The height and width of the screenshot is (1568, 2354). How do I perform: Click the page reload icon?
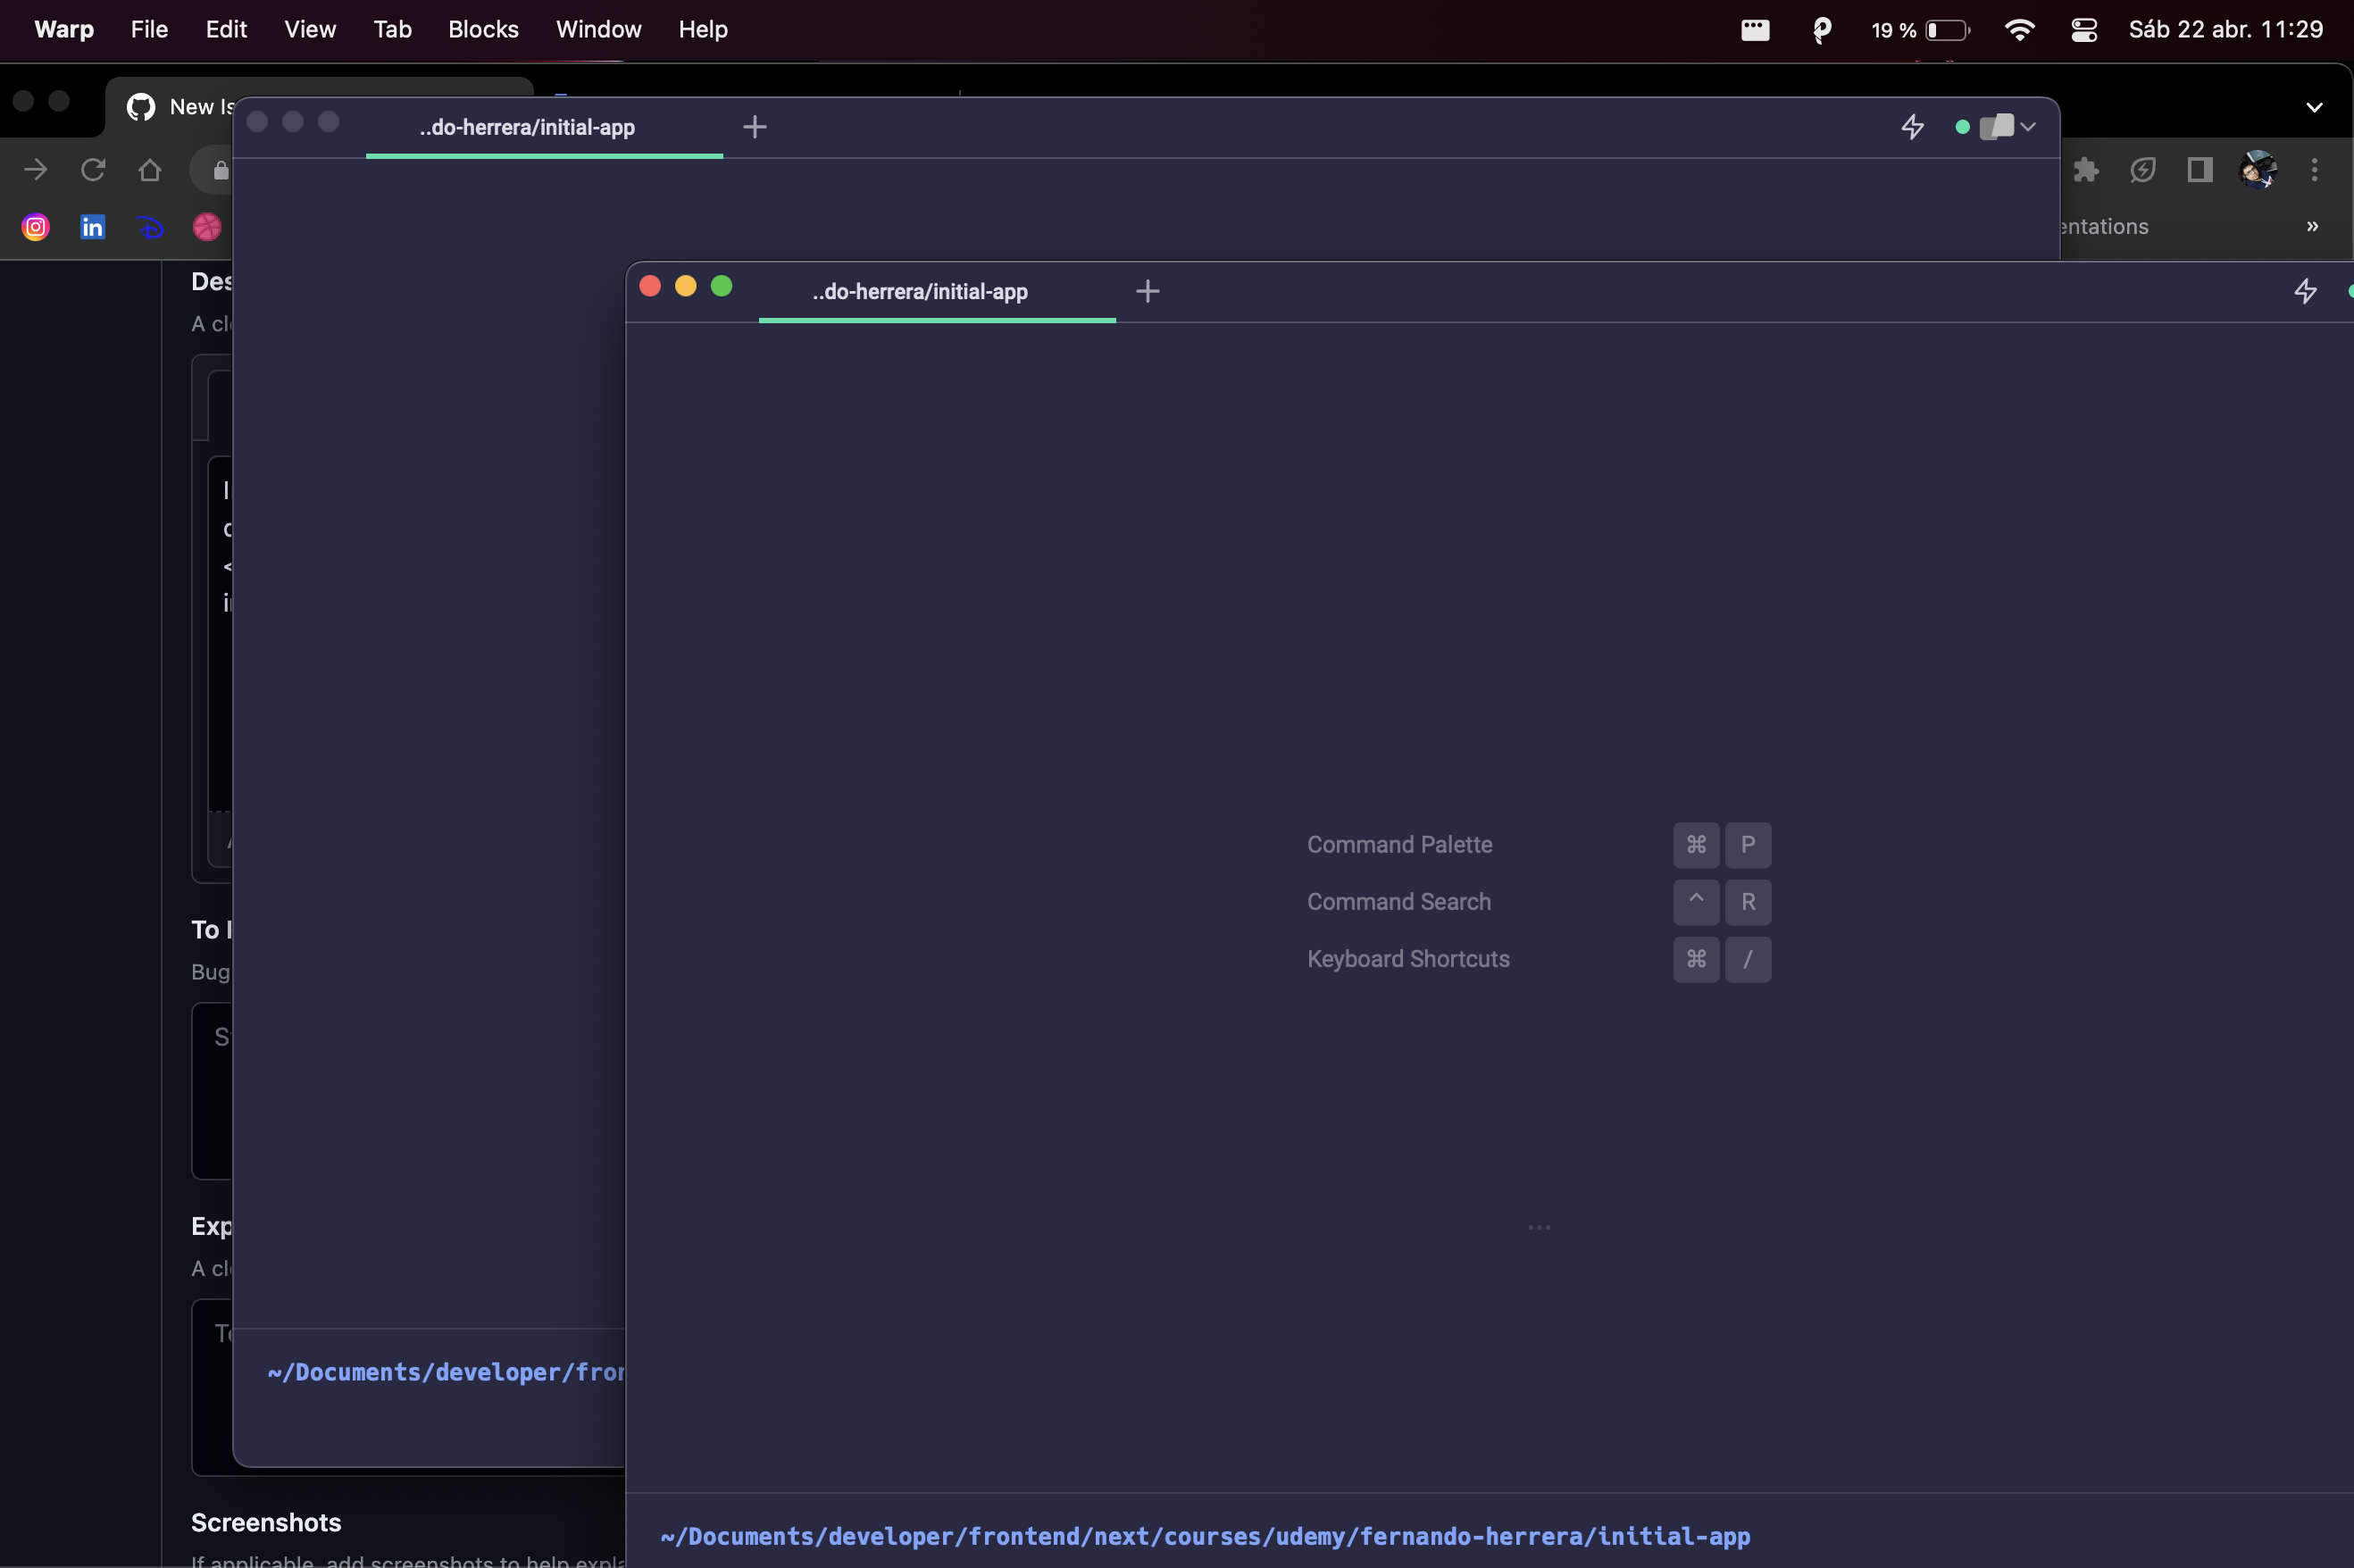92,169
